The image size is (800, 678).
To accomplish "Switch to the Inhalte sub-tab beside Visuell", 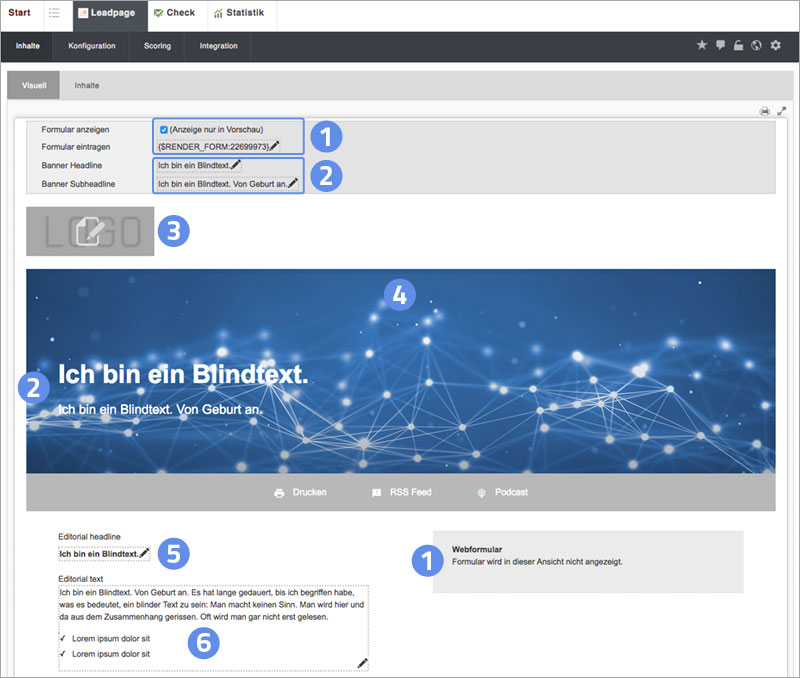I will pos(87,85).
